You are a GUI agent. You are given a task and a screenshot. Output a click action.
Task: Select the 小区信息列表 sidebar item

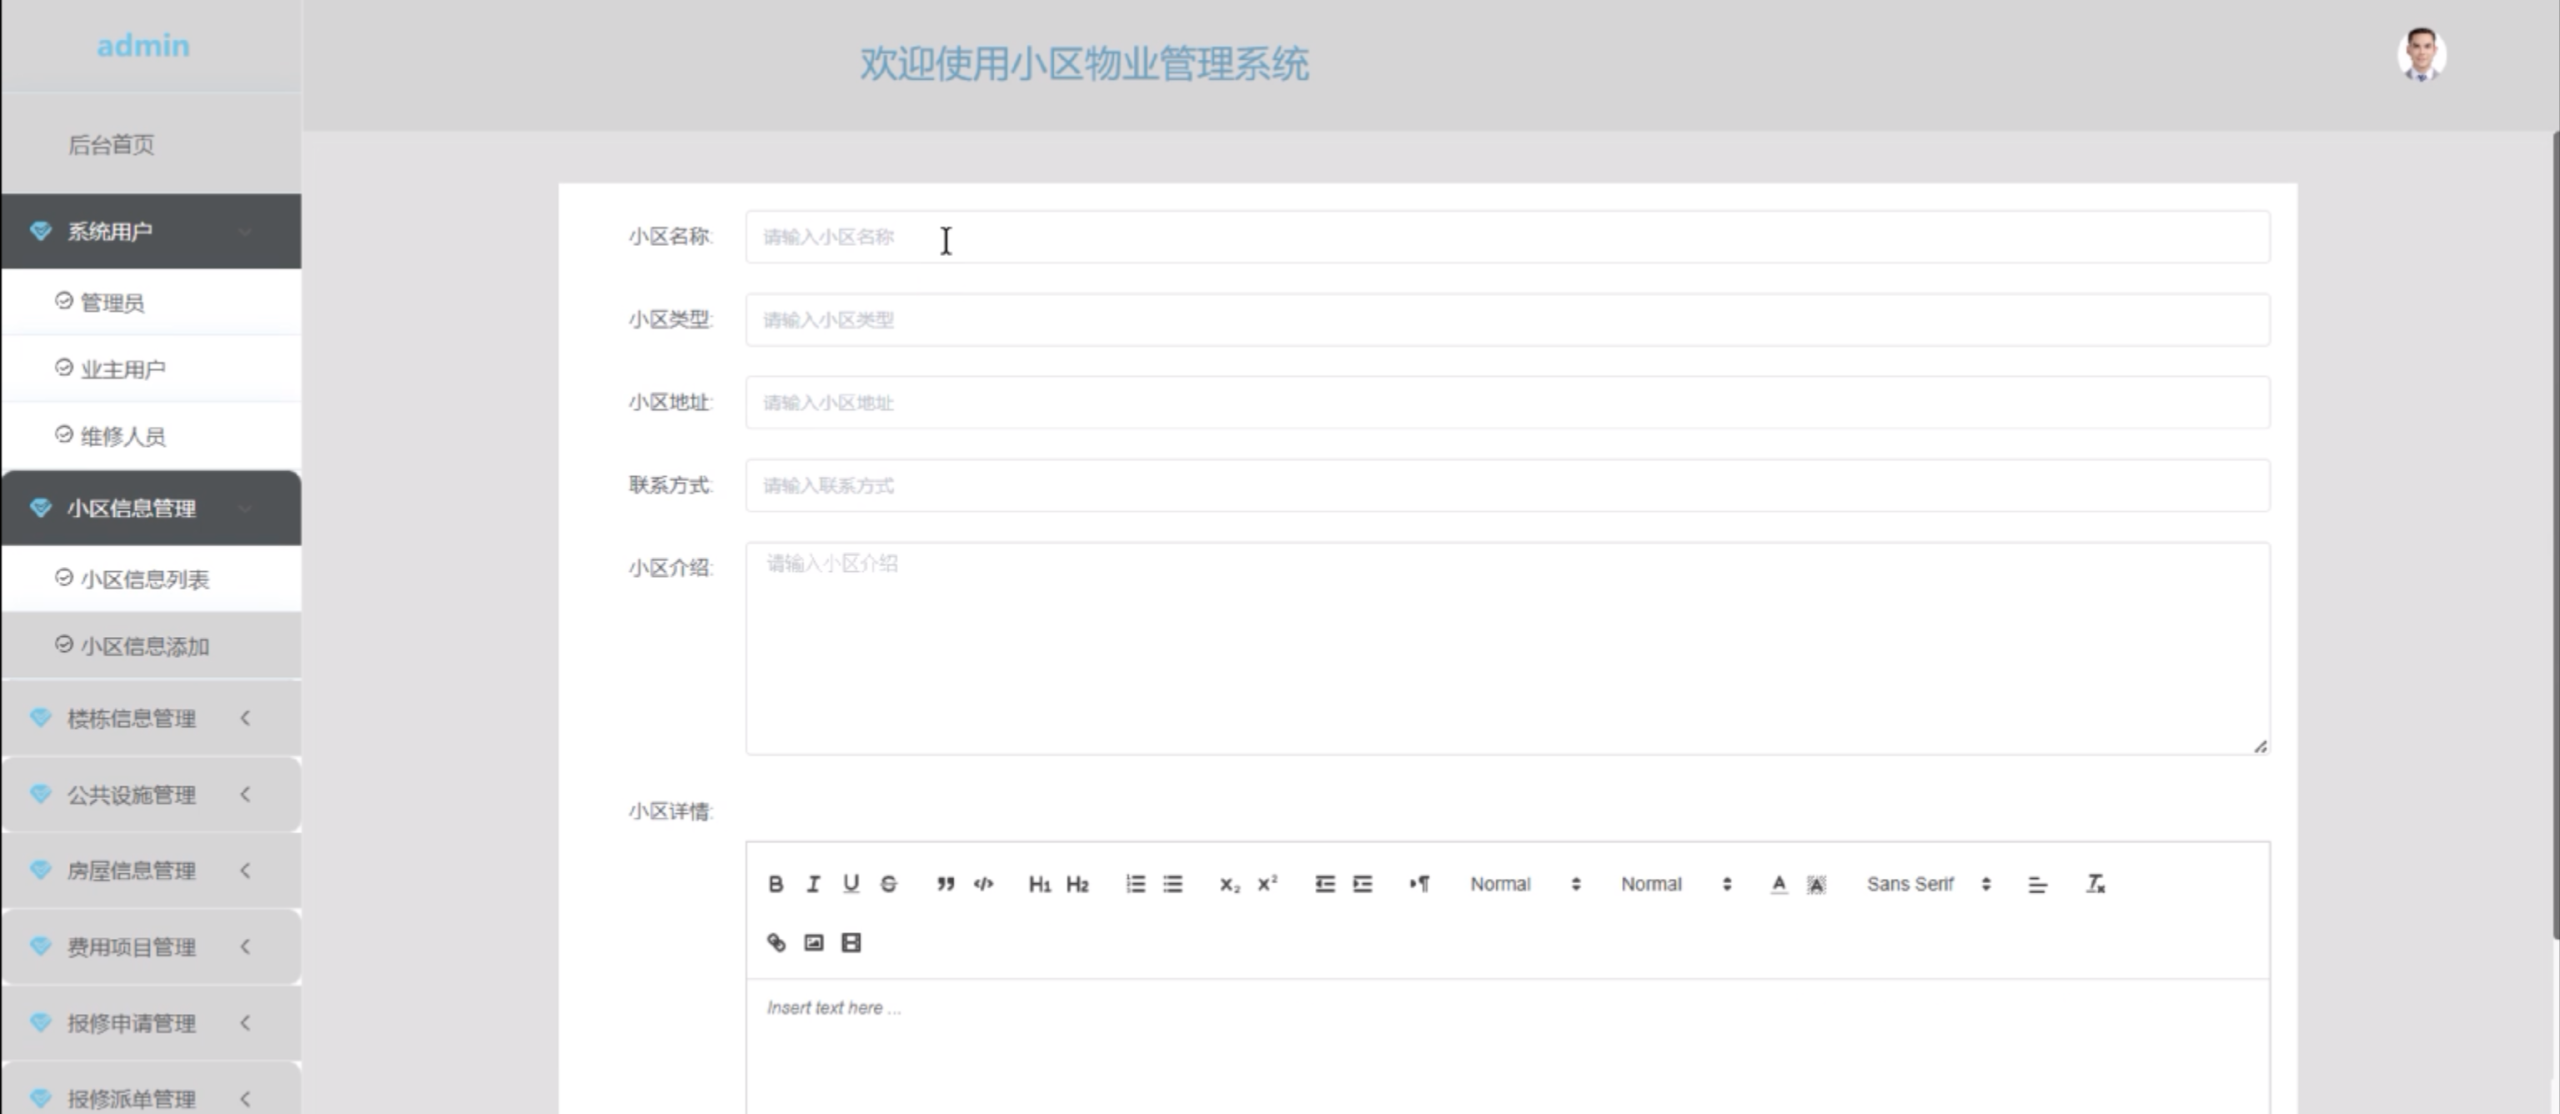tap(144, 579)
